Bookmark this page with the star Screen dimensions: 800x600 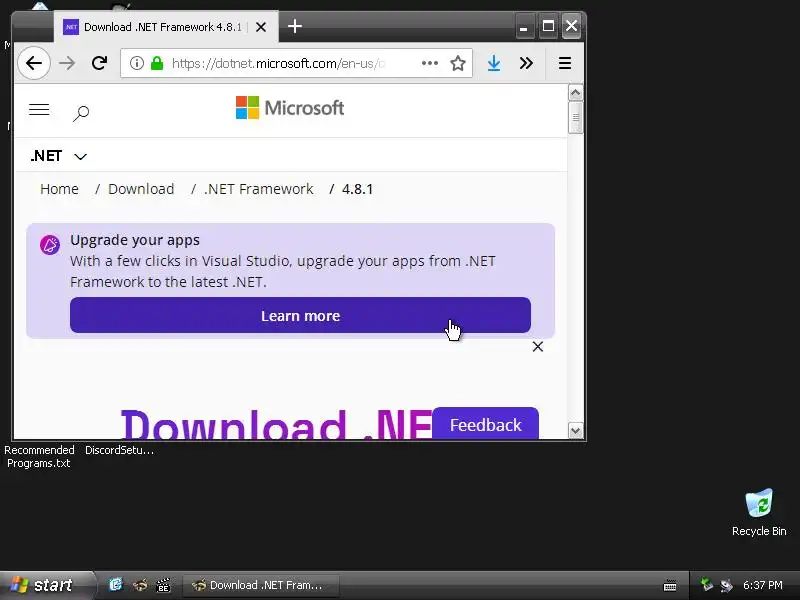coord(458,63)
